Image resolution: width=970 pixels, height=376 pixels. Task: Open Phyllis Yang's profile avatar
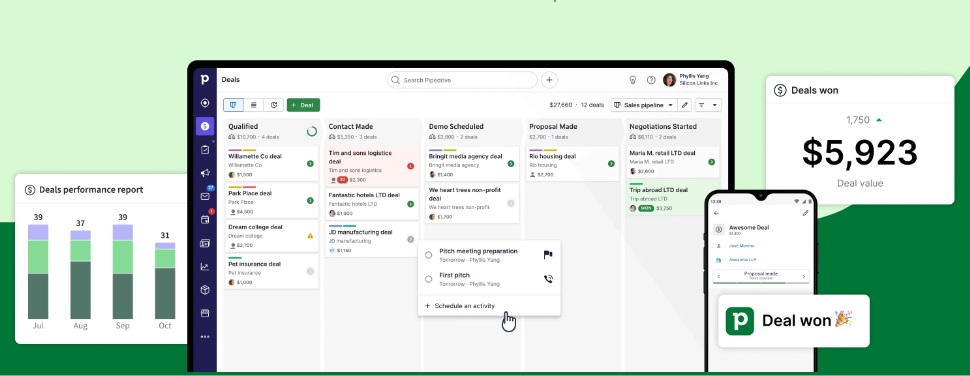coord(669,80)
